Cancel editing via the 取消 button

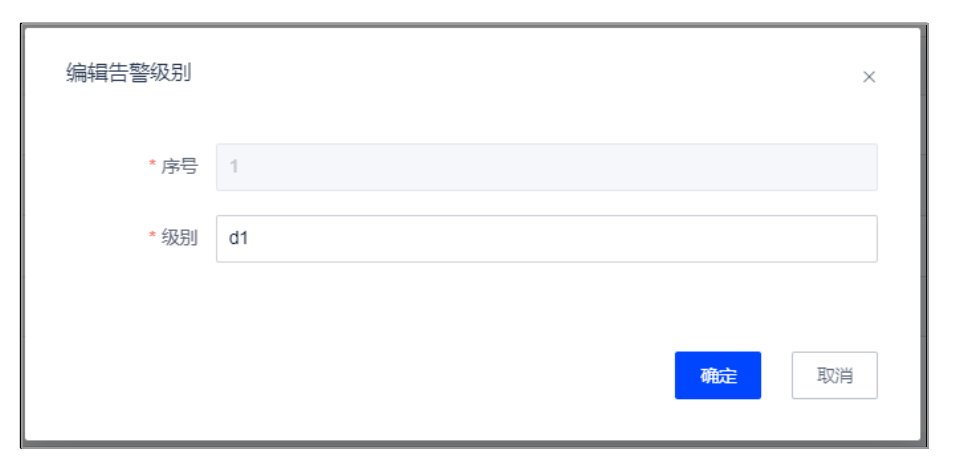834,375
